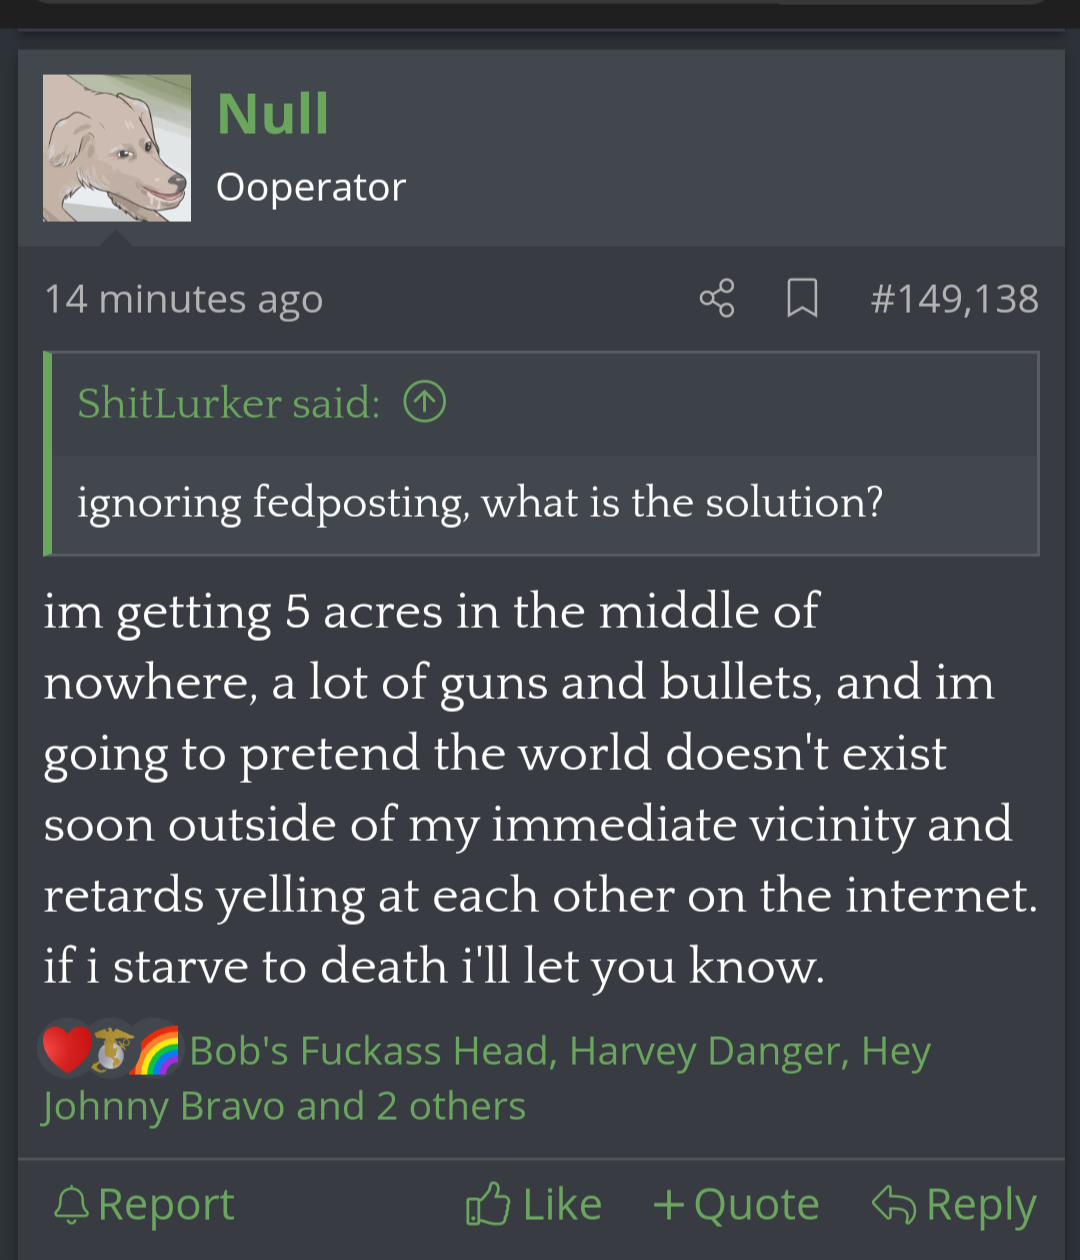Click the bell icon beside Report
1080x1260 pixels.
coord(71,1205)
